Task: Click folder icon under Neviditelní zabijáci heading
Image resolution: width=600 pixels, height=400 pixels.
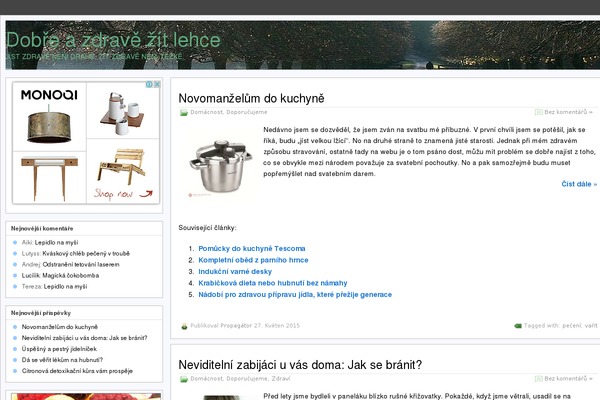Action: click(184, 379)
